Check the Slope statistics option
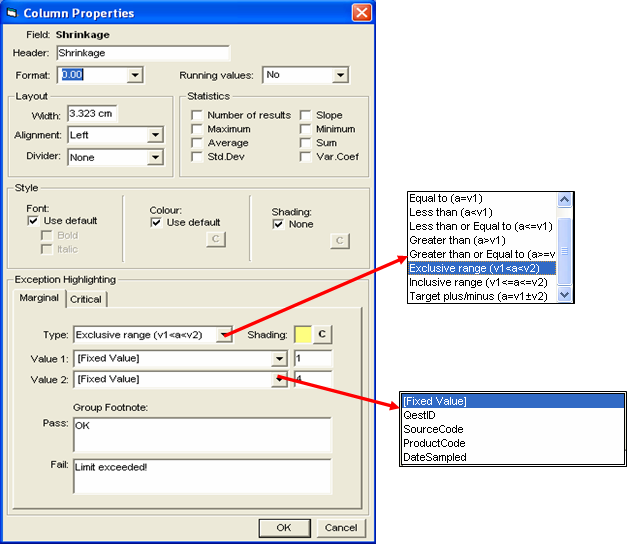 [306, 115]
